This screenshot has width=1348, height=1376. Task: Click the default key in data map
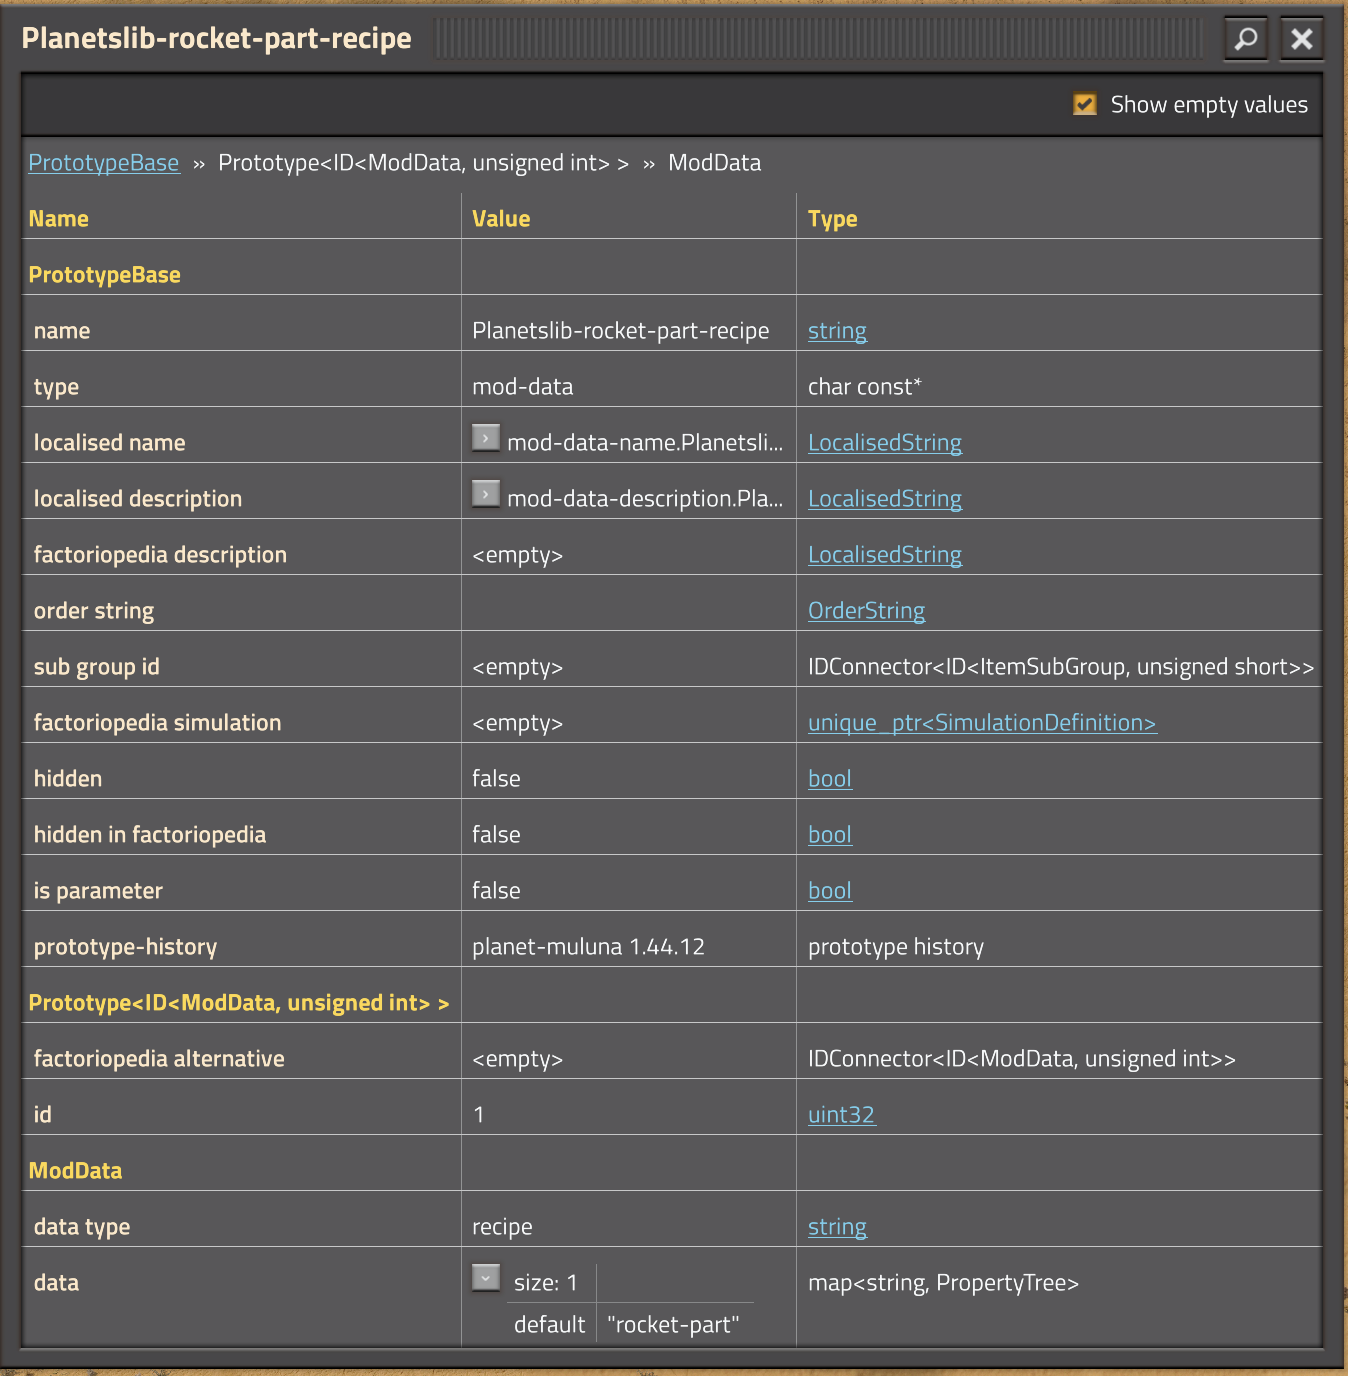pos(550,1325)
